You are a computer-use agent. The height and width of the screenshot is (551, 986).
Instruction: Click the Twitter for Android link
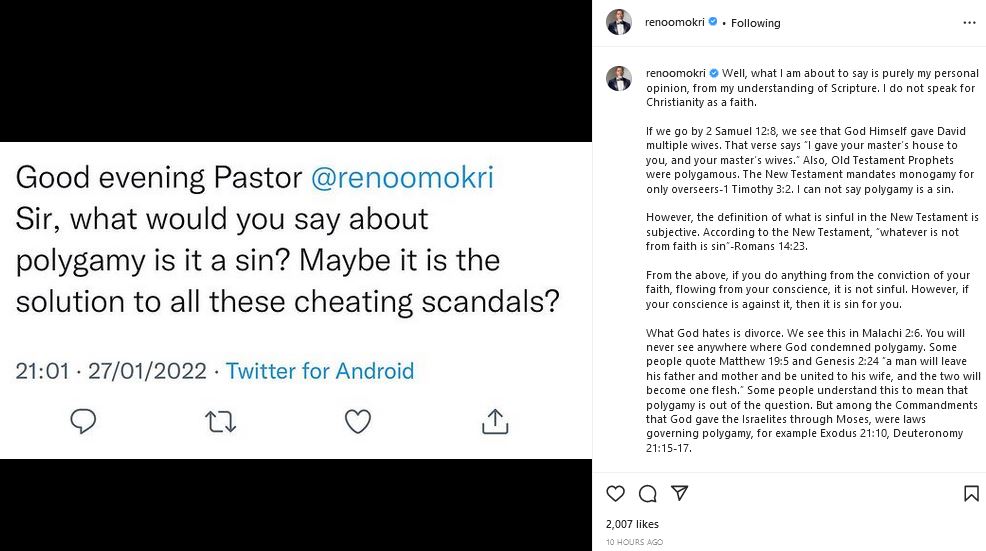(320, 371)
